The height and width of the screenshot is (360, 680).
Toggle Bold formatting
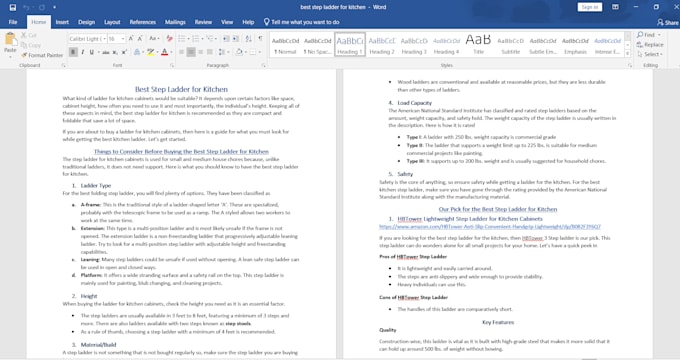[x=73, y=52]
